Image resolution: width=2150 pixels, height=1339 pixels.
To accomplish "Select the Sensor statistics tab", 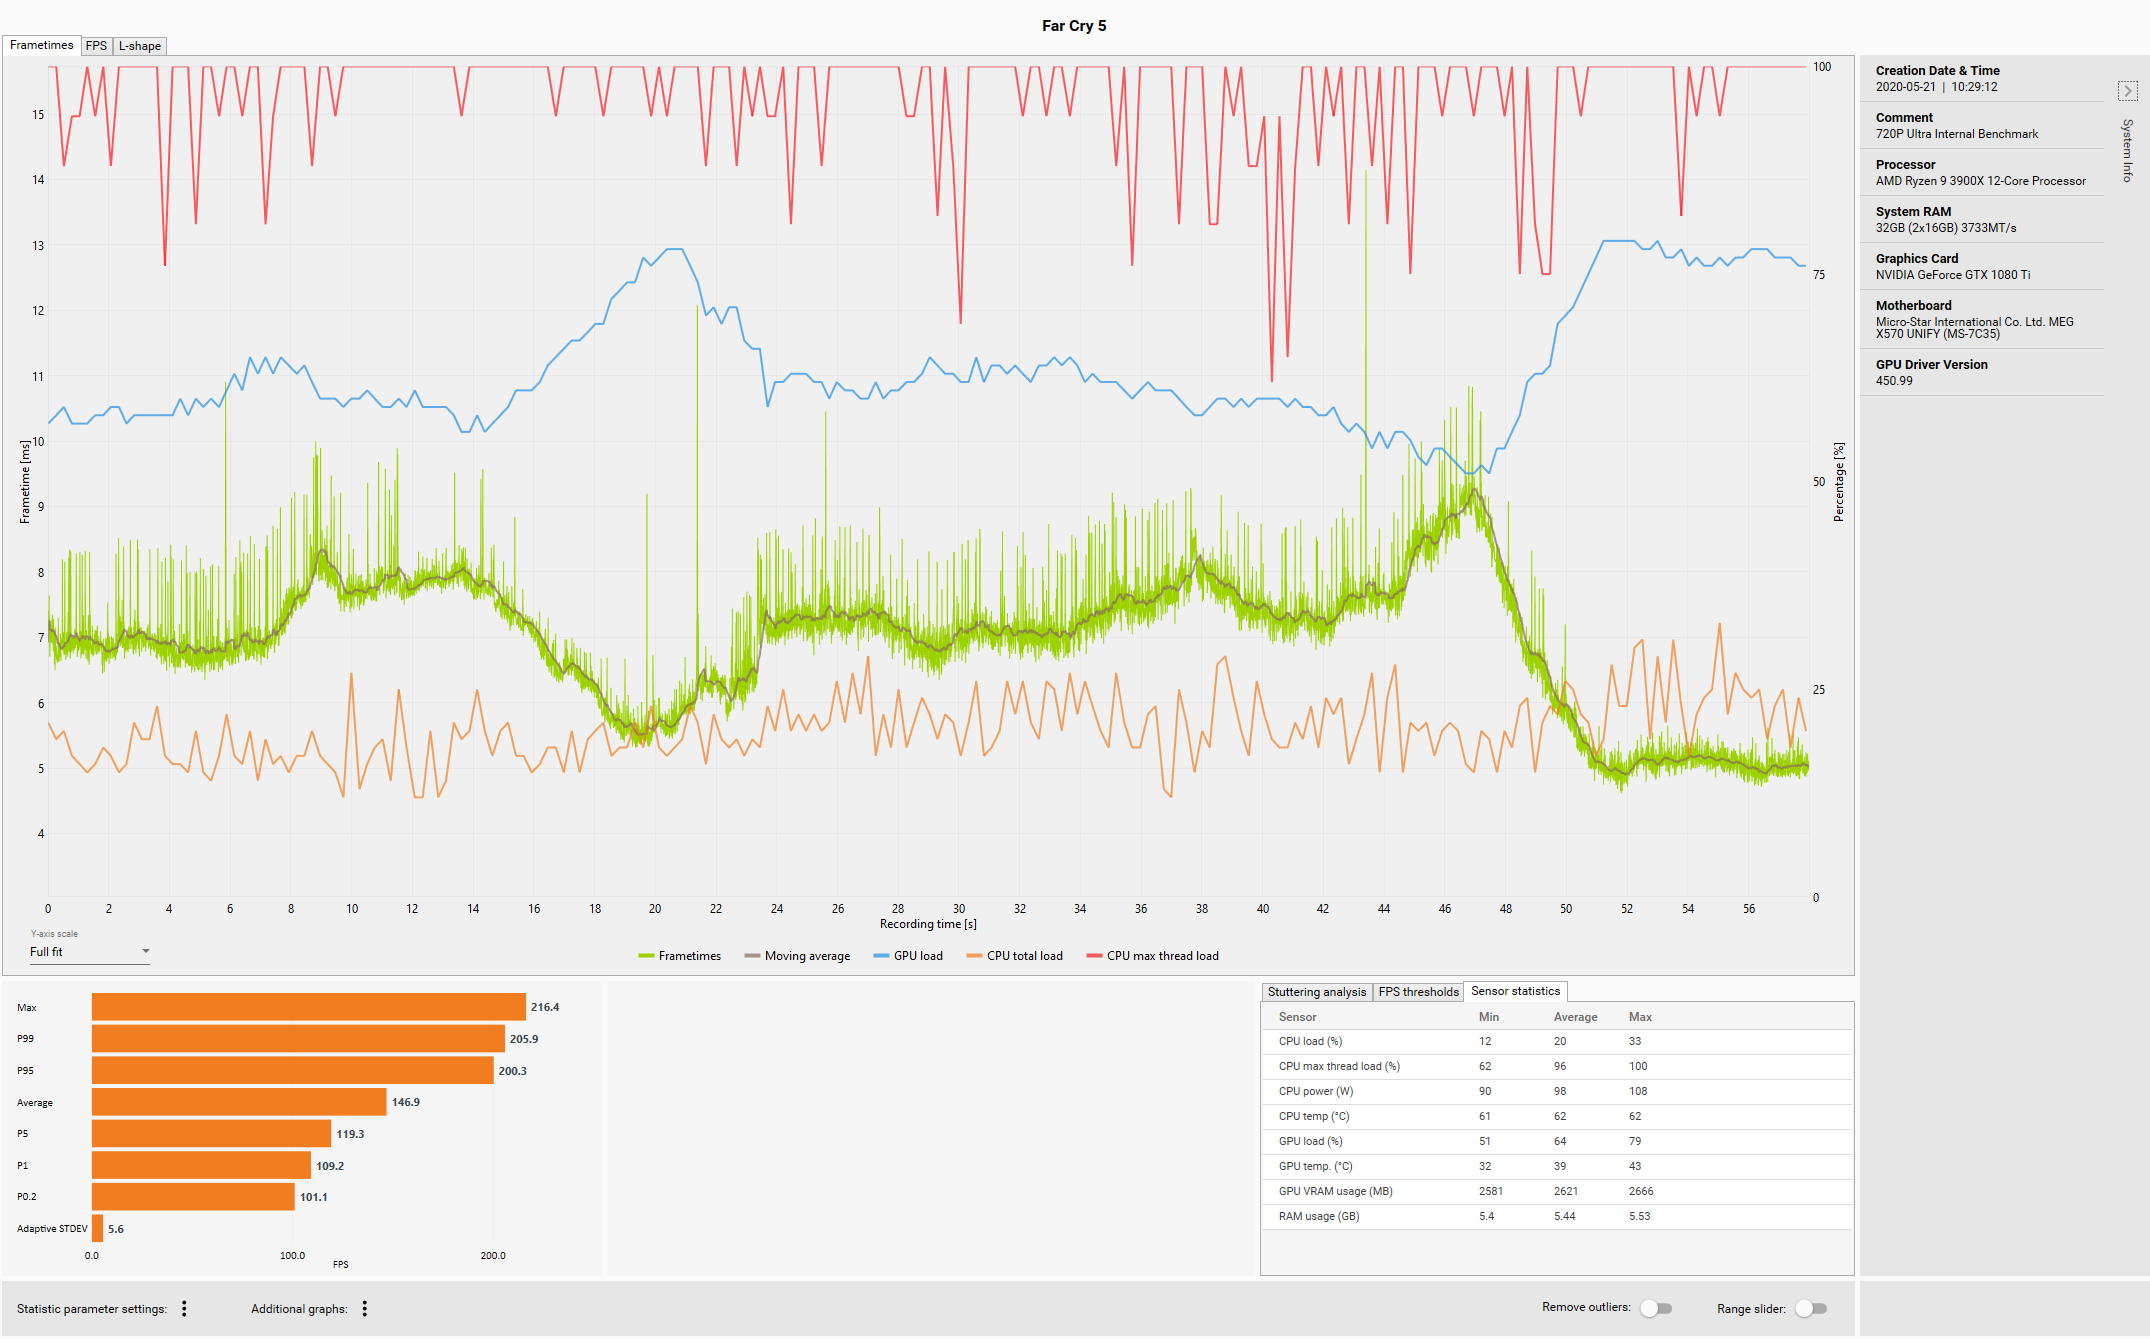I will 1515,991.
